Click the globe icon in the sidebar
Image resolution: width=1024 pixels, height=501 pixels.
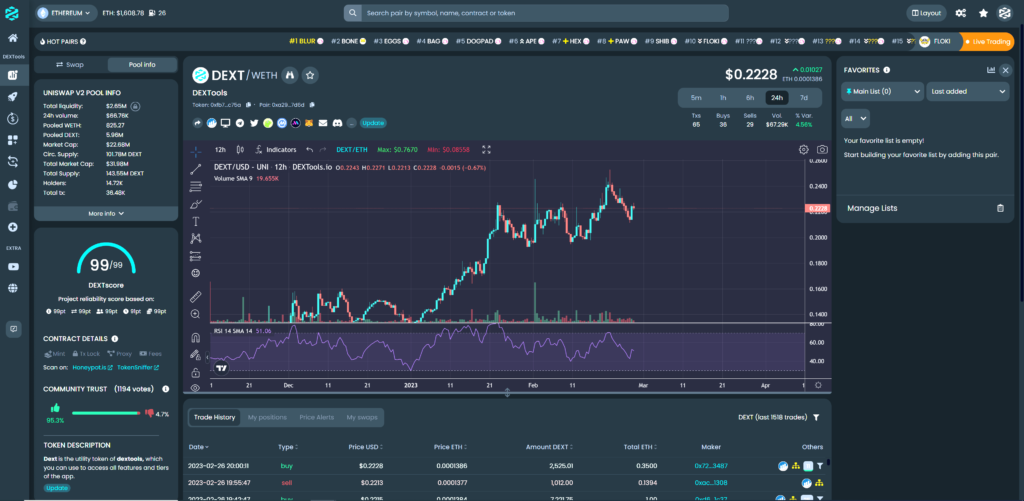[12, 288]
